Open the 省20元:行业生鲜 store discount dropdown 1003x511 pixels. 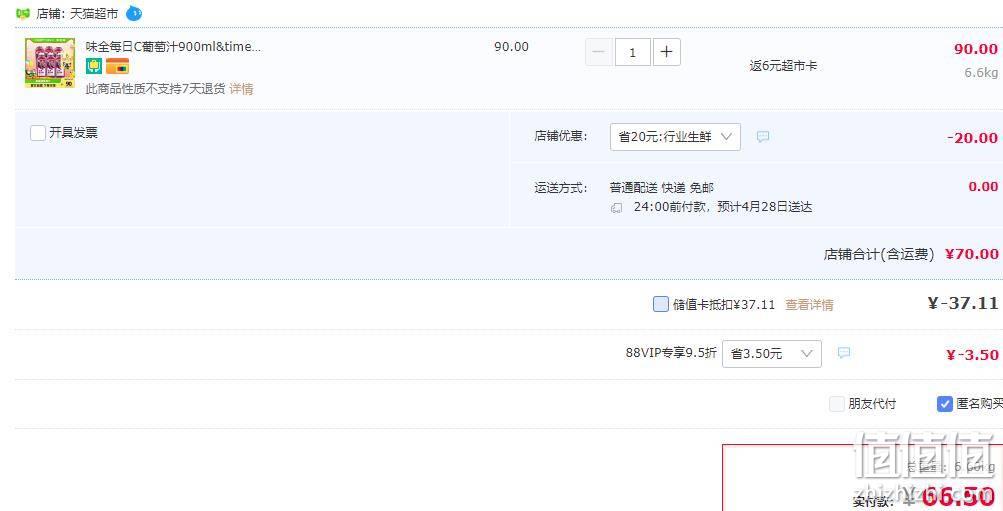tap(675, 137)
